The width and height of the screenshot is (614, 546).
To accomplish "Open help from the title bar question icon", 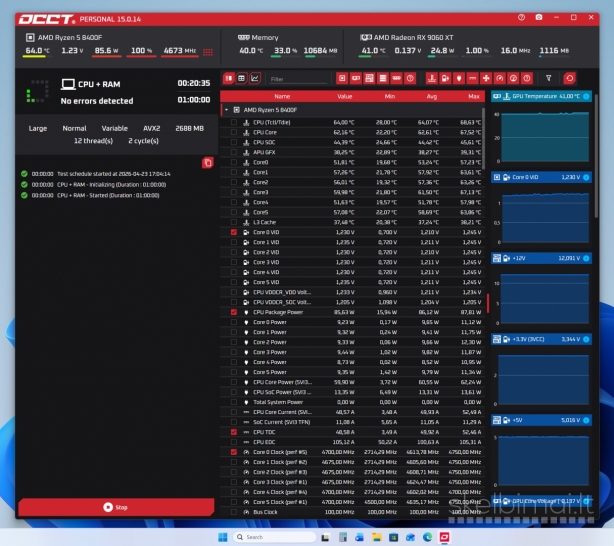I will point(521,18).
